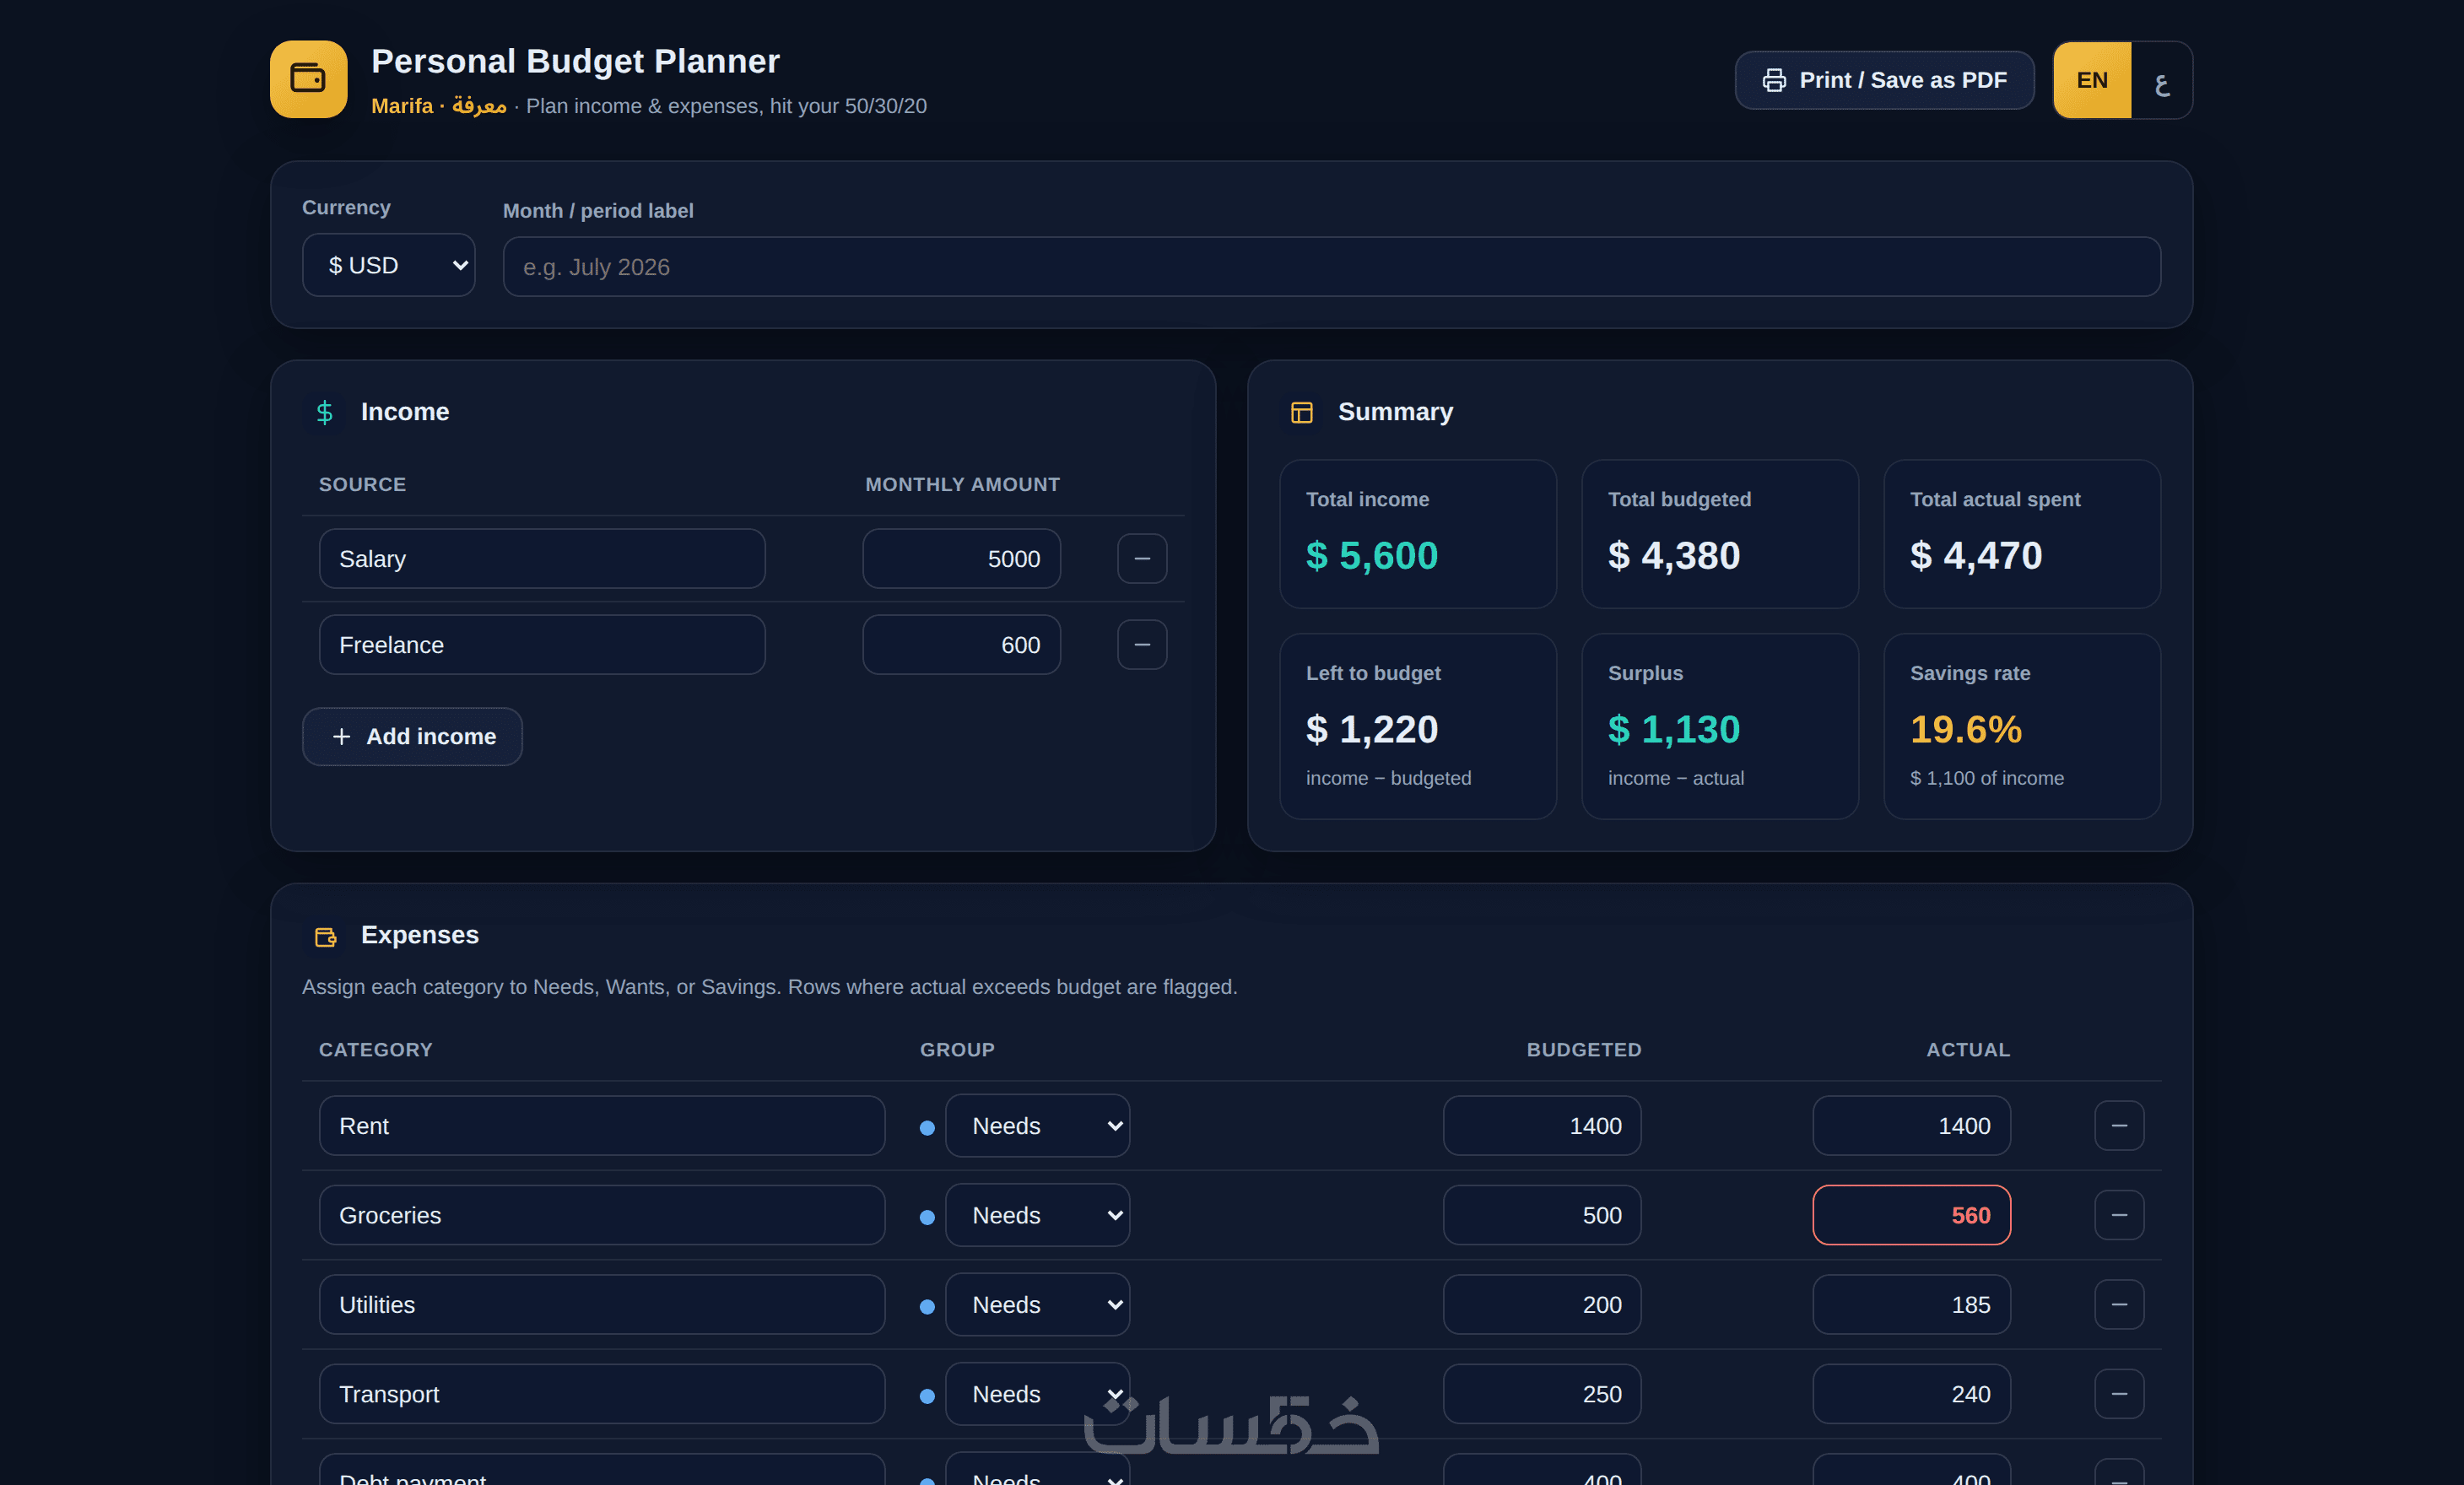Screen dimensions: 2464x1485
Task: Delete the Utilities expense row
Action: click(2119, 1304)
